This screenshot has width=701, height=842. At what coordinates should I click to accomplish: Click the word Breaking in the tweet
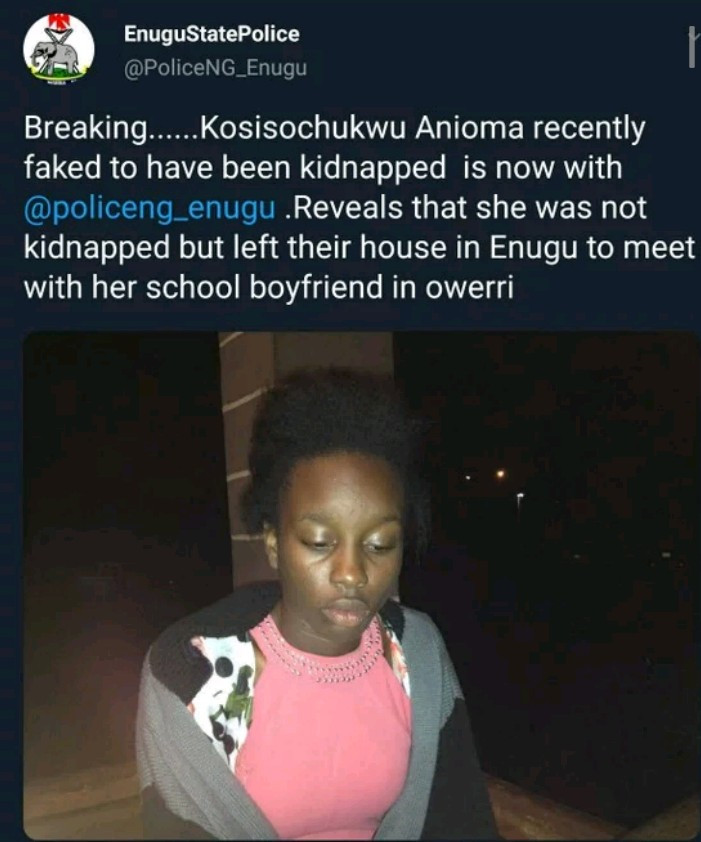coord(86,129)
